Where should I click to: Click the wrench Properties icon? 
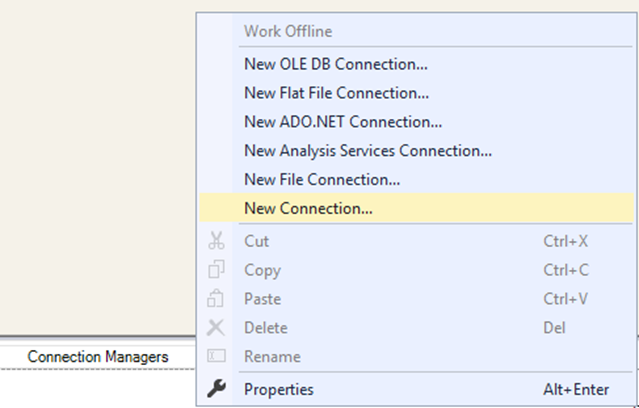coord(216,389)
